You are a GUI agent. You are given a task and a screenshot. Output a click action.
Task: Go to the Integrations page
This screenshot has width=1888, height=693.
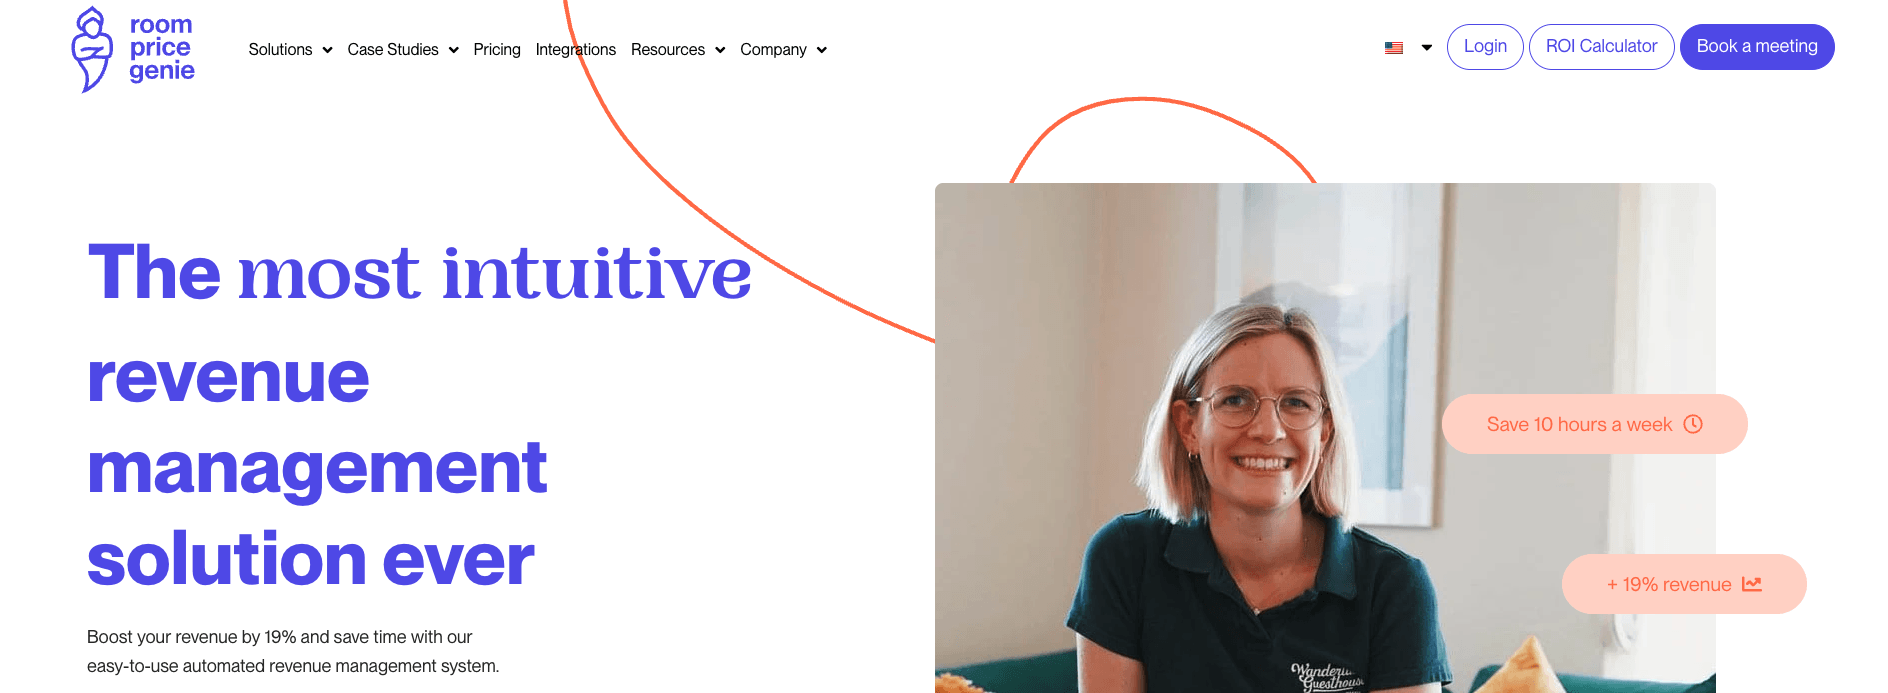coord(576,49)
